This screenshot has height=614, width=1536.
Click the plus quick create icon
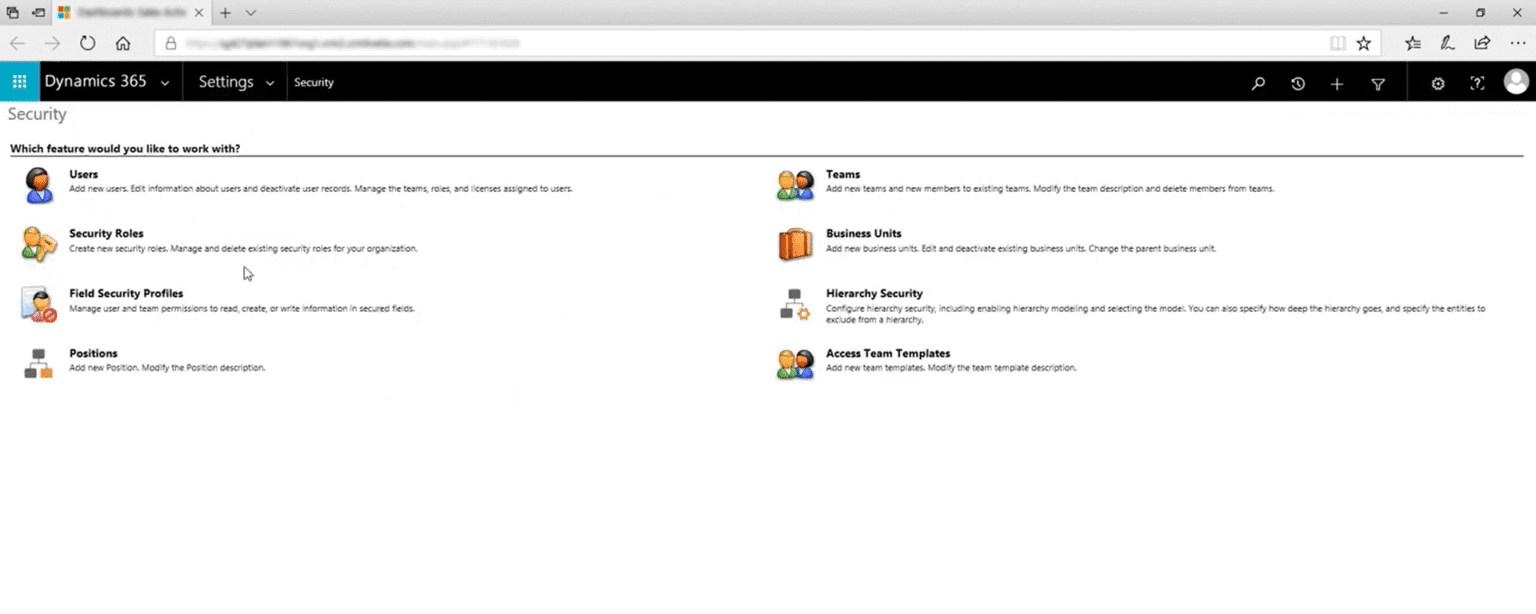[x=1337, y=84]
